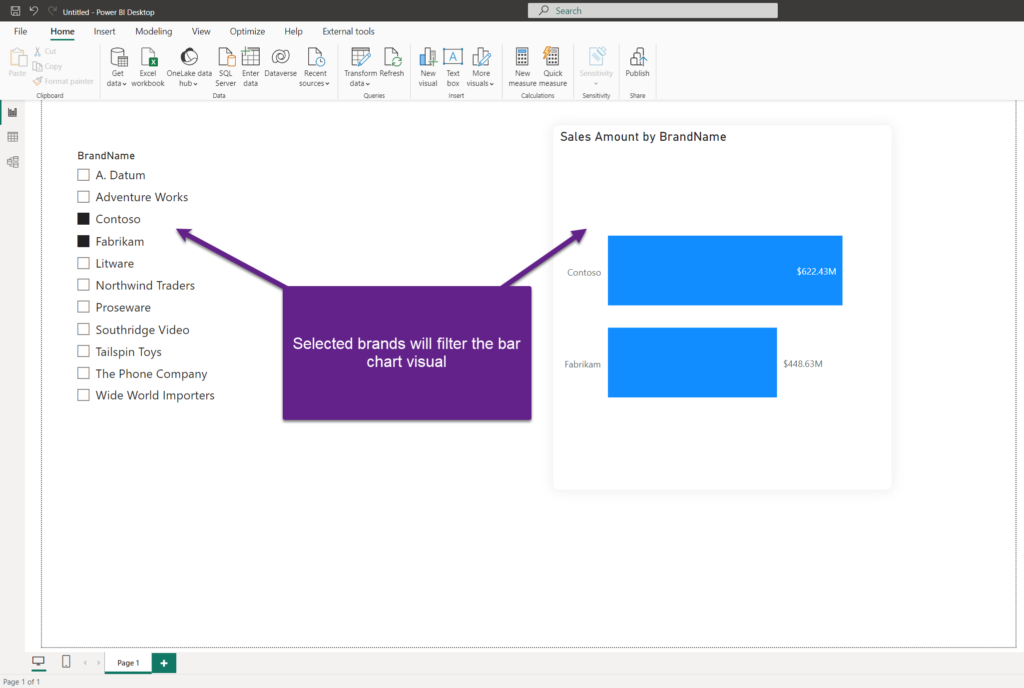Insert a Text box
The image size is (1024, 688).
[453, 67]
